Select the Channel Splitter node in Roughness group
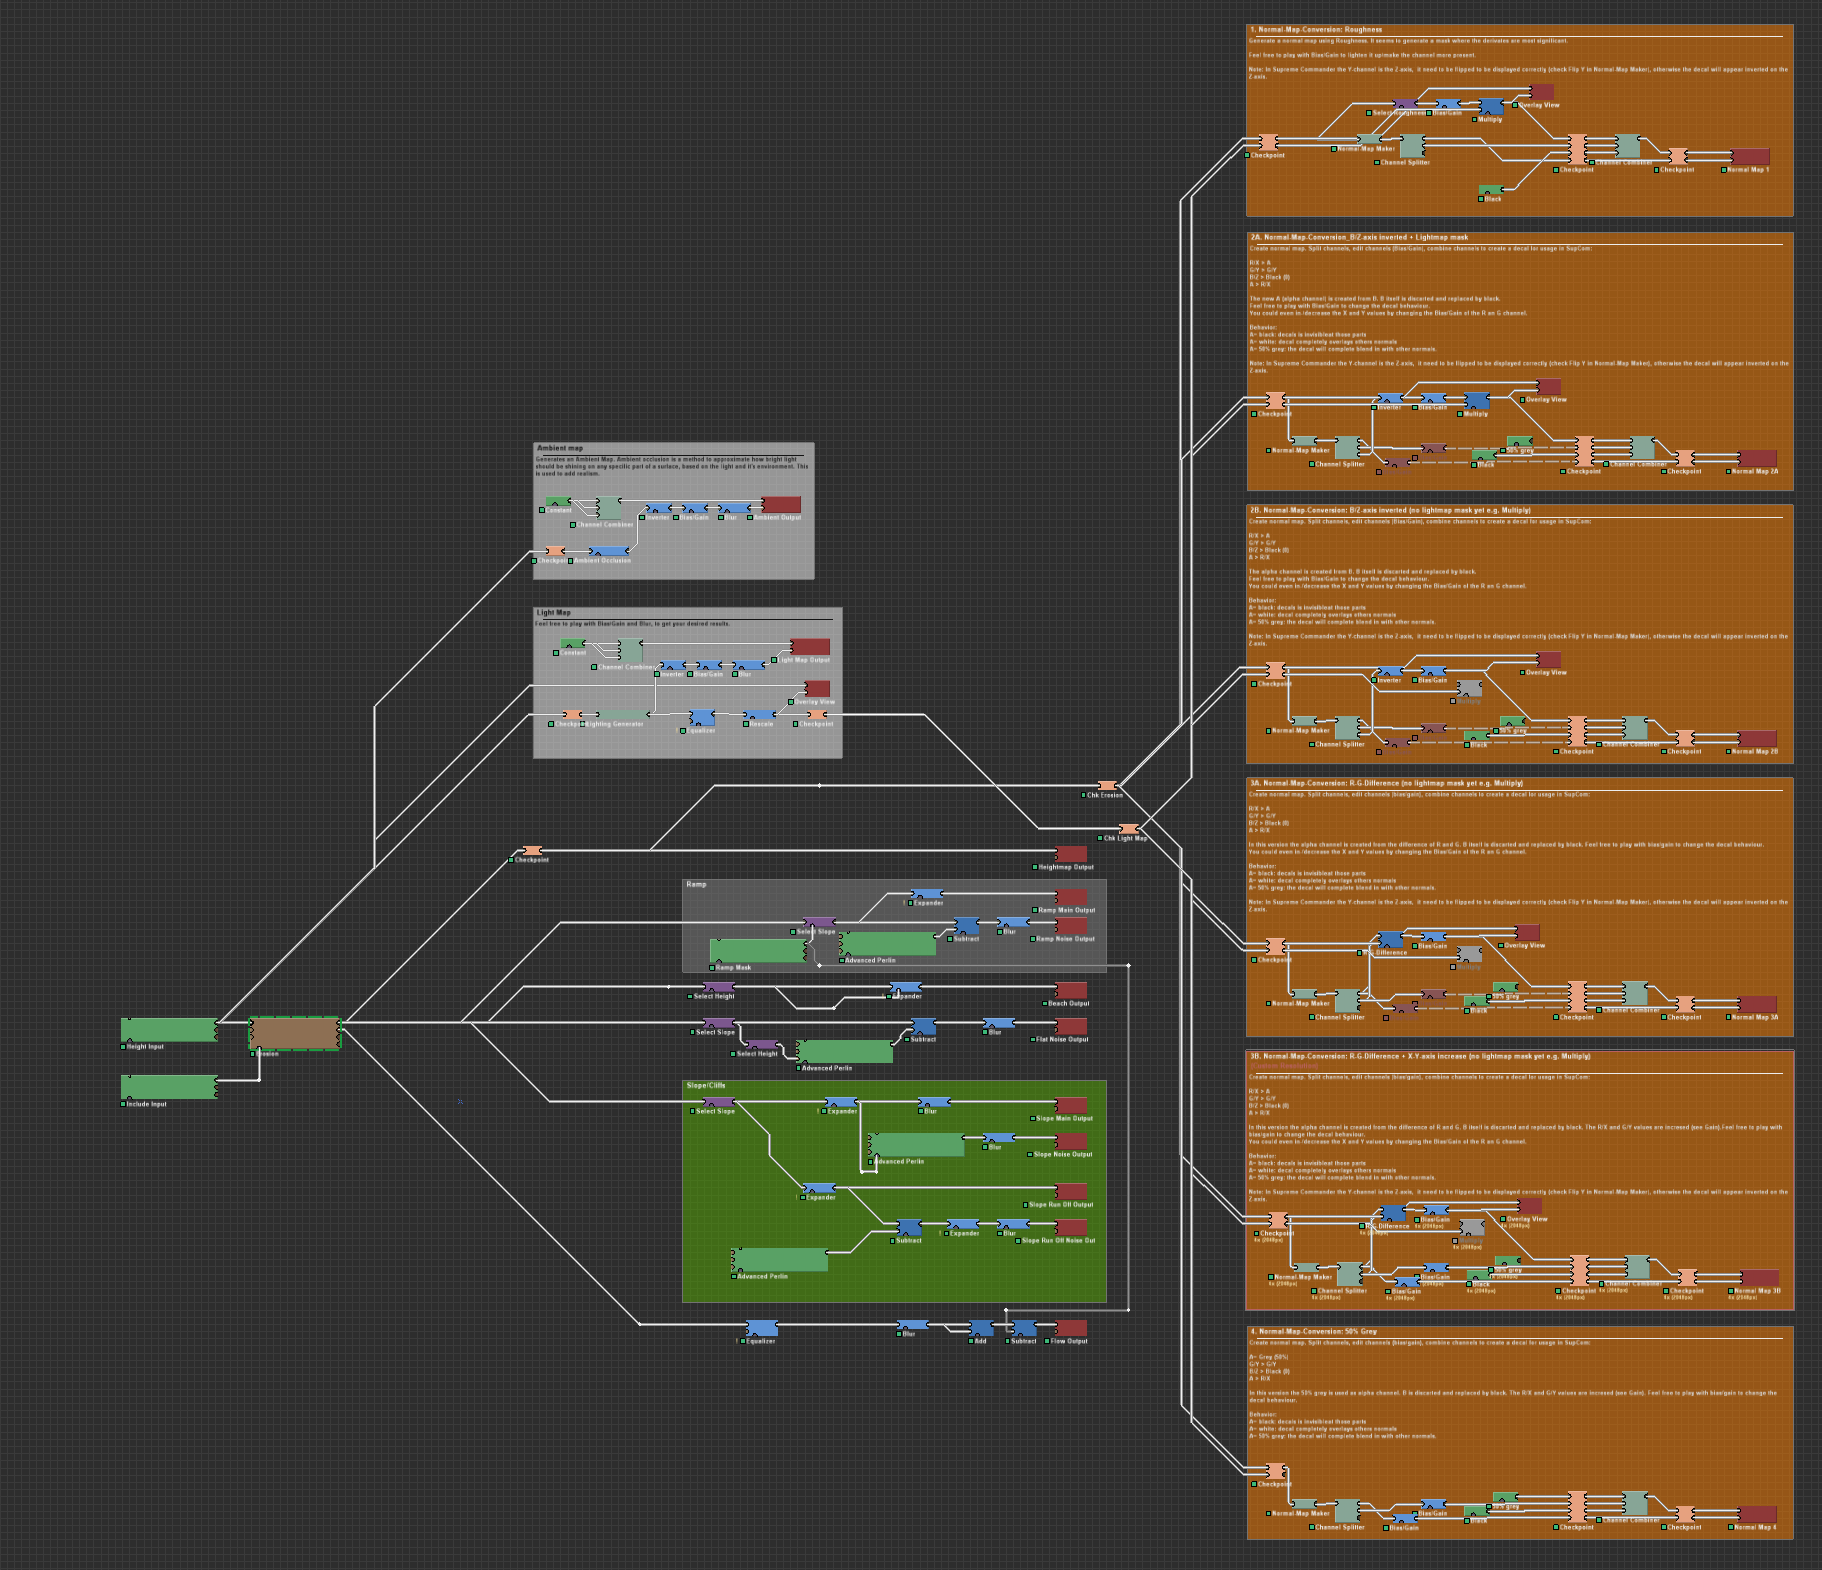Viewport: 1822px width, 1570px height. (x=1412, y=146)
